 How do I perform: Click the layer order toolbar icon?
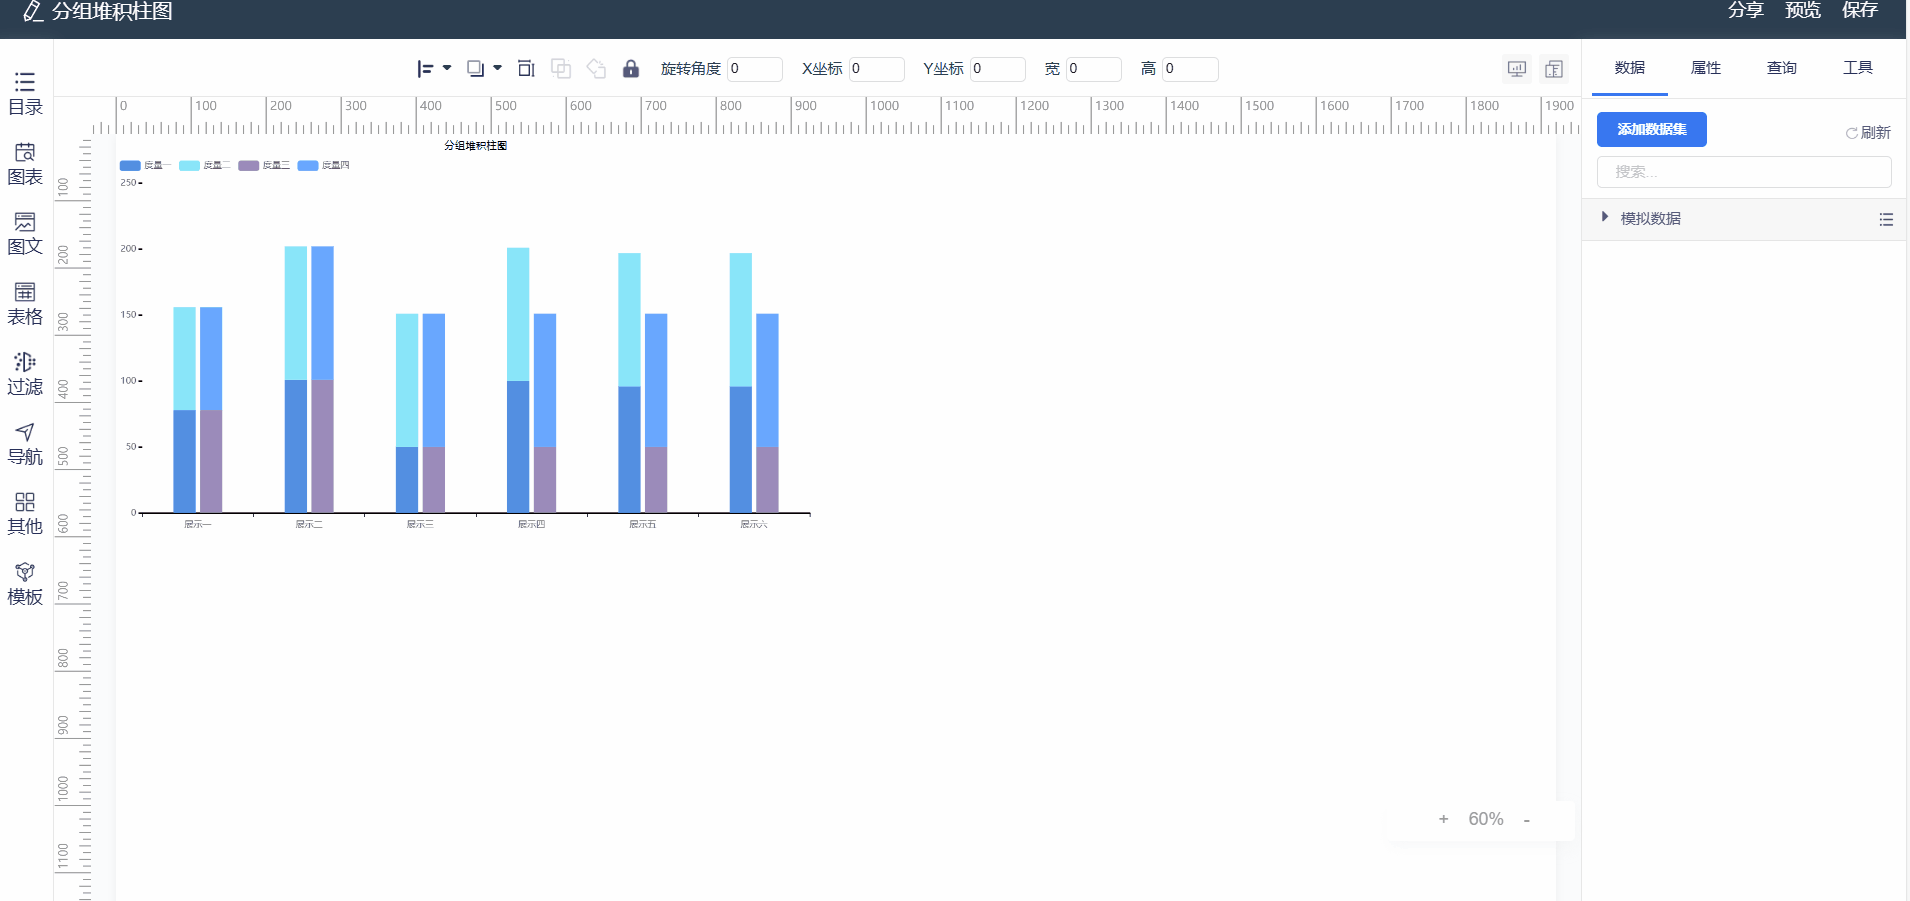point(476,69)
